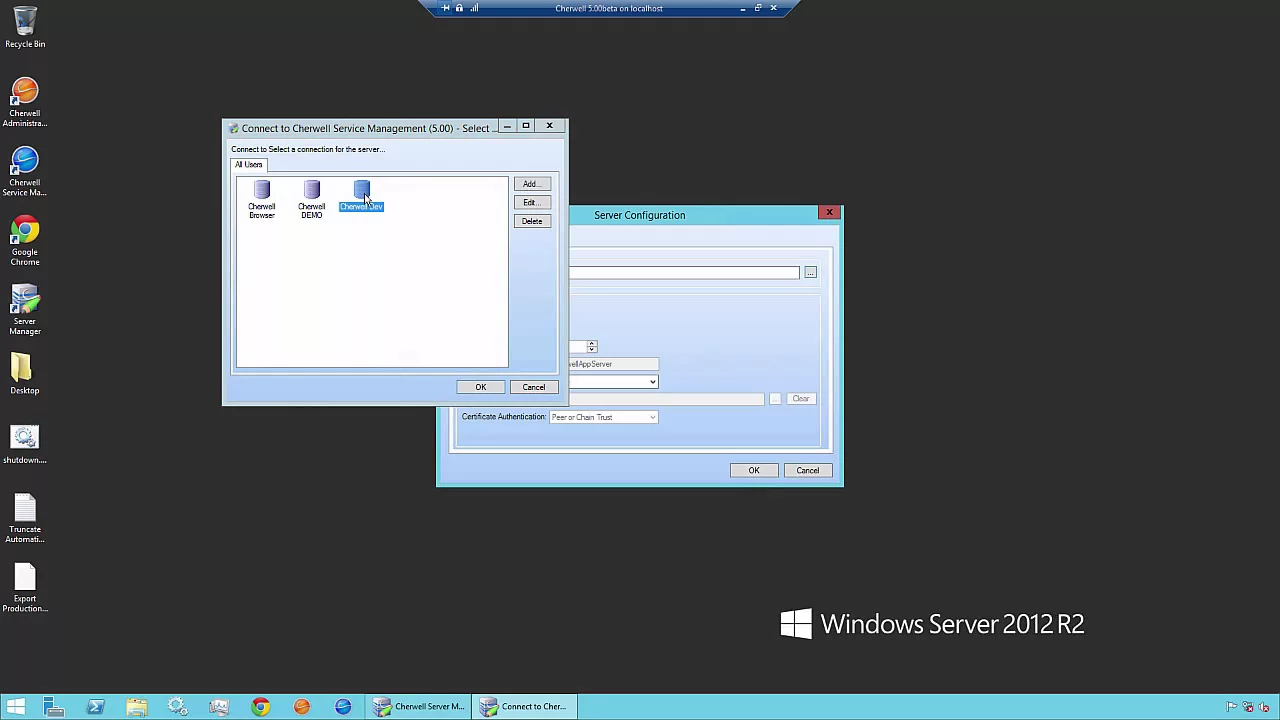This screenshot has width=1280, height=720.
Task: Click Edit button in connection dialog
Action: coord(531,202)
